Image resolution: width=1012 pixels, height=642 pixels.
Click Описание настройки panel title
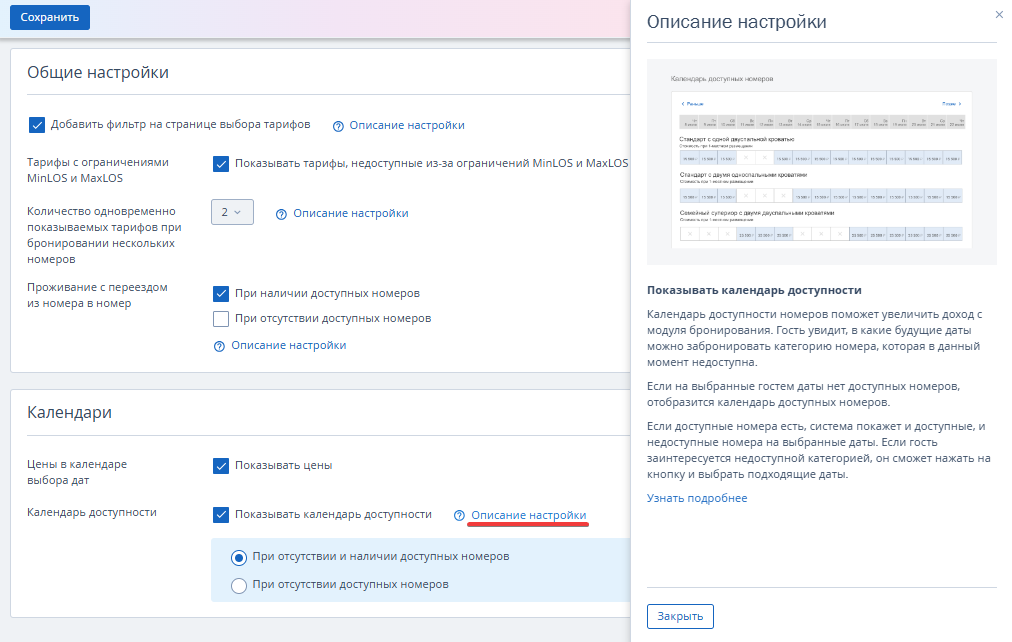[x=736, y=22]
